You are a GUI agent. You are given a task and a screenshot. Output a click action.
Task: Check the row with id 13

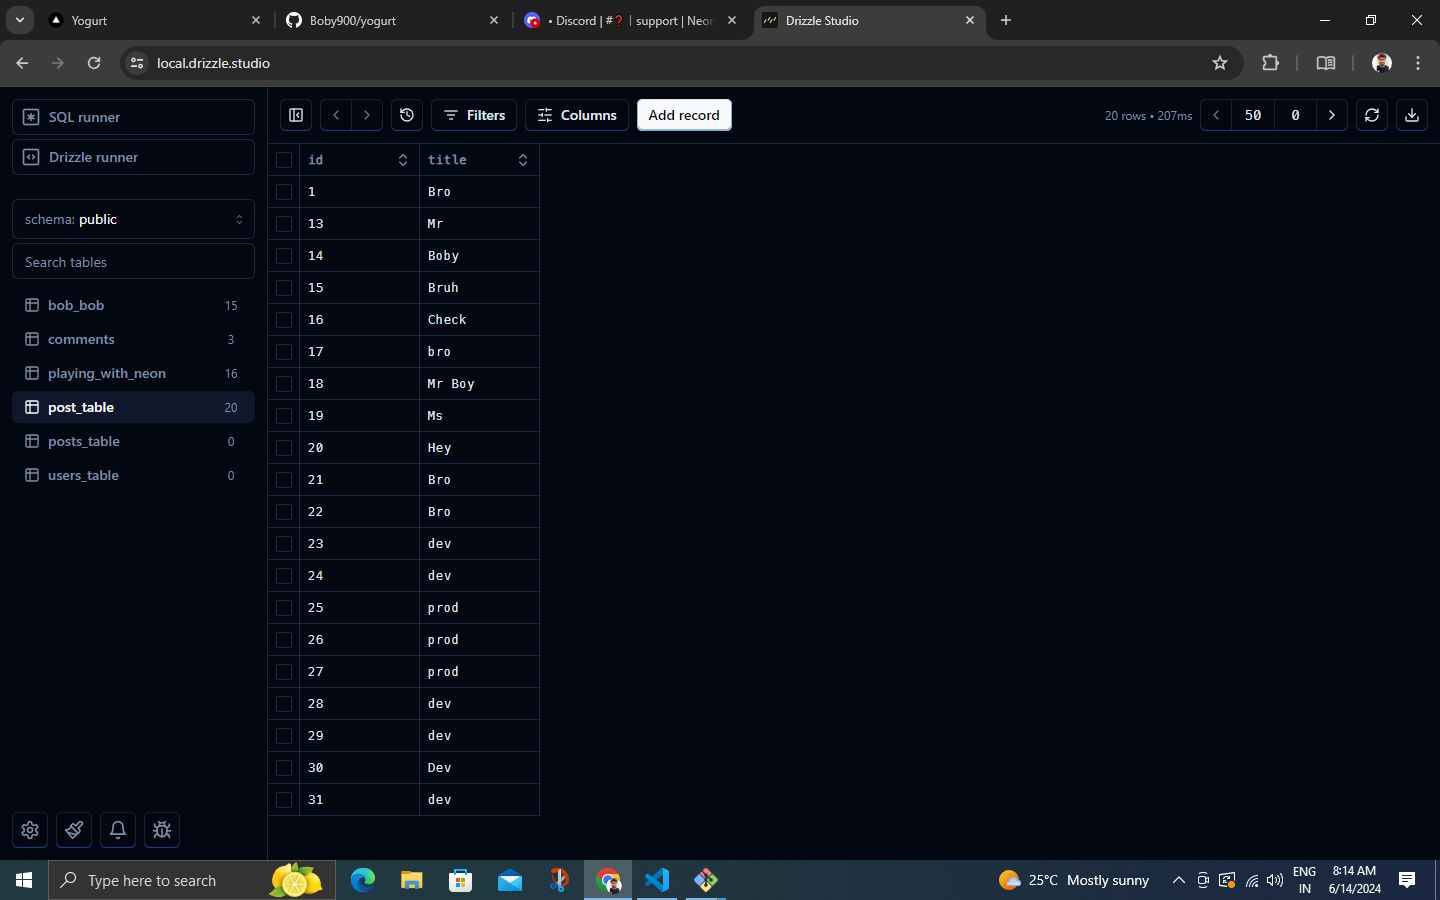(284, 224)
